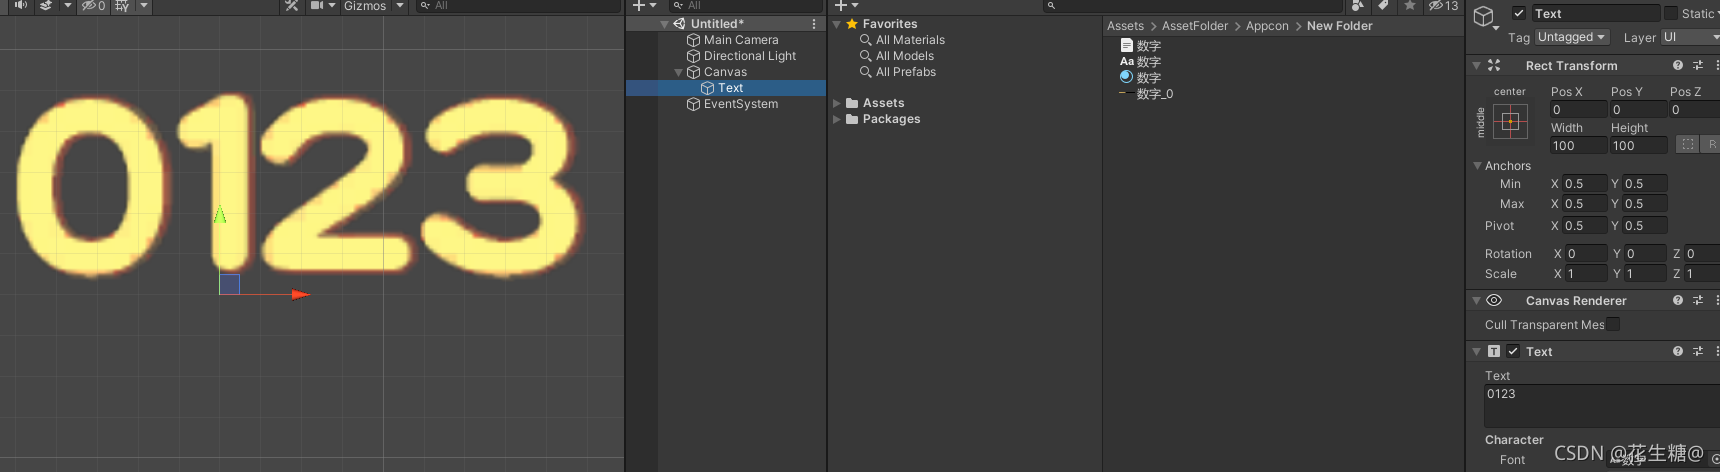Click the Pos X input field

click(1577, 110)
